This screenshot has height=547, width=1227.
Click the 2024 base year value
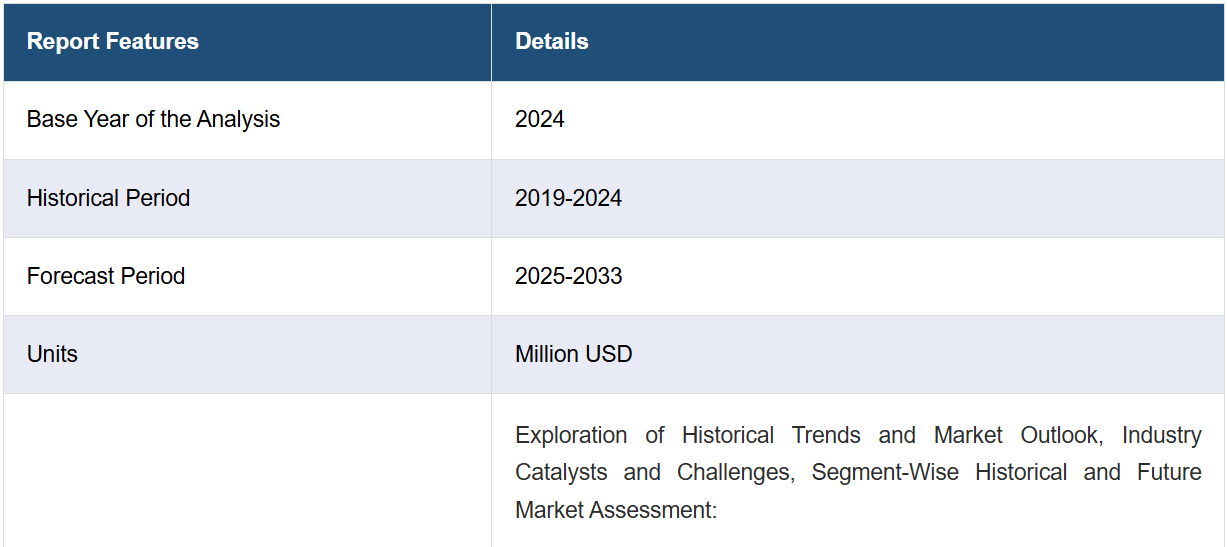point(540,119)
